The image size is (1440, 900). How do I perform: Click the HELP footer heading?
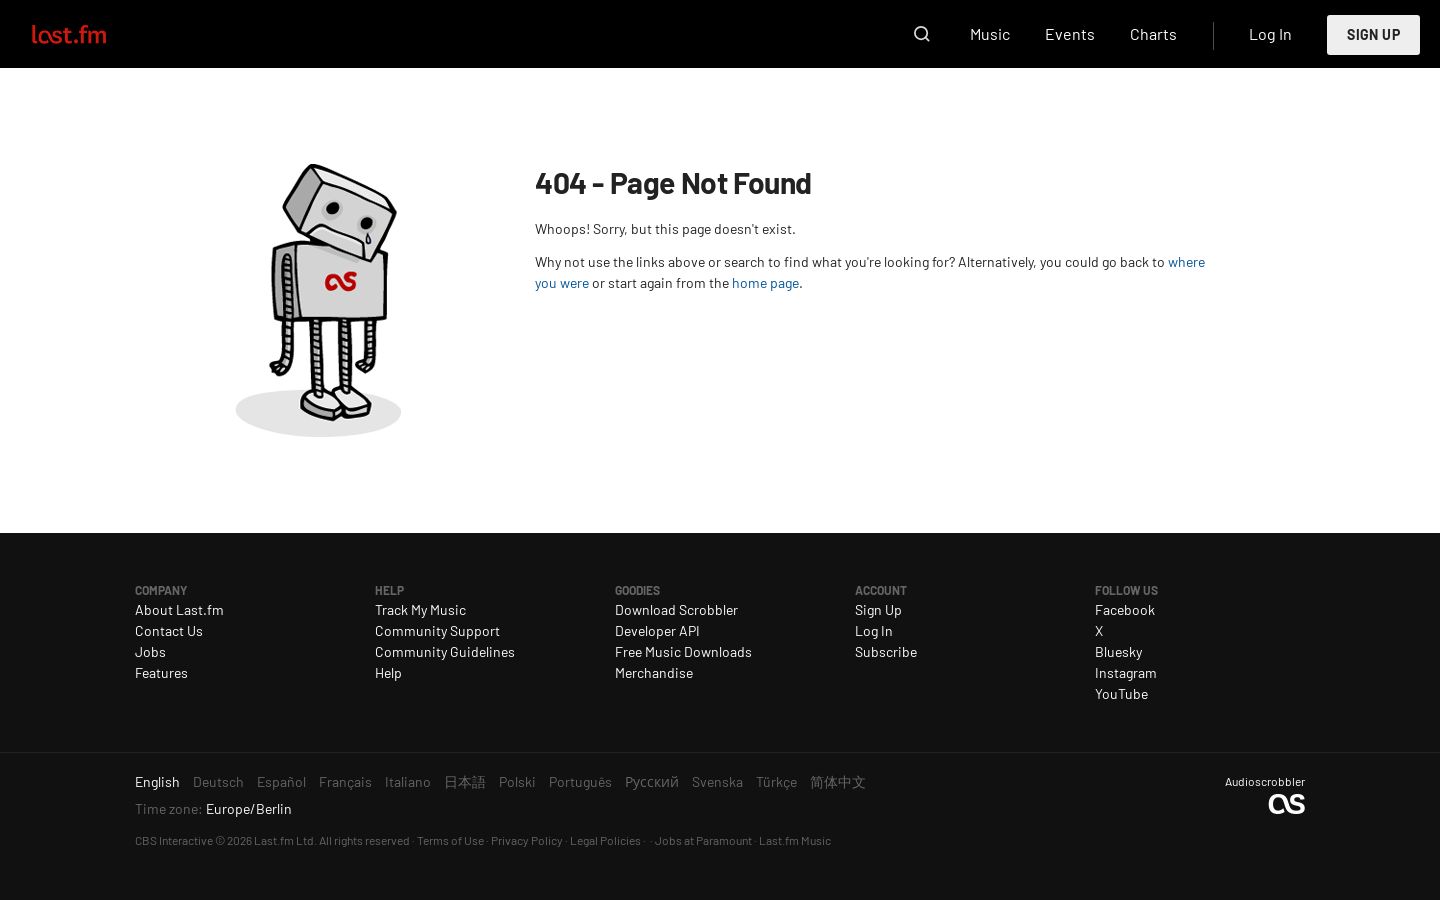(x=389, y=590)
